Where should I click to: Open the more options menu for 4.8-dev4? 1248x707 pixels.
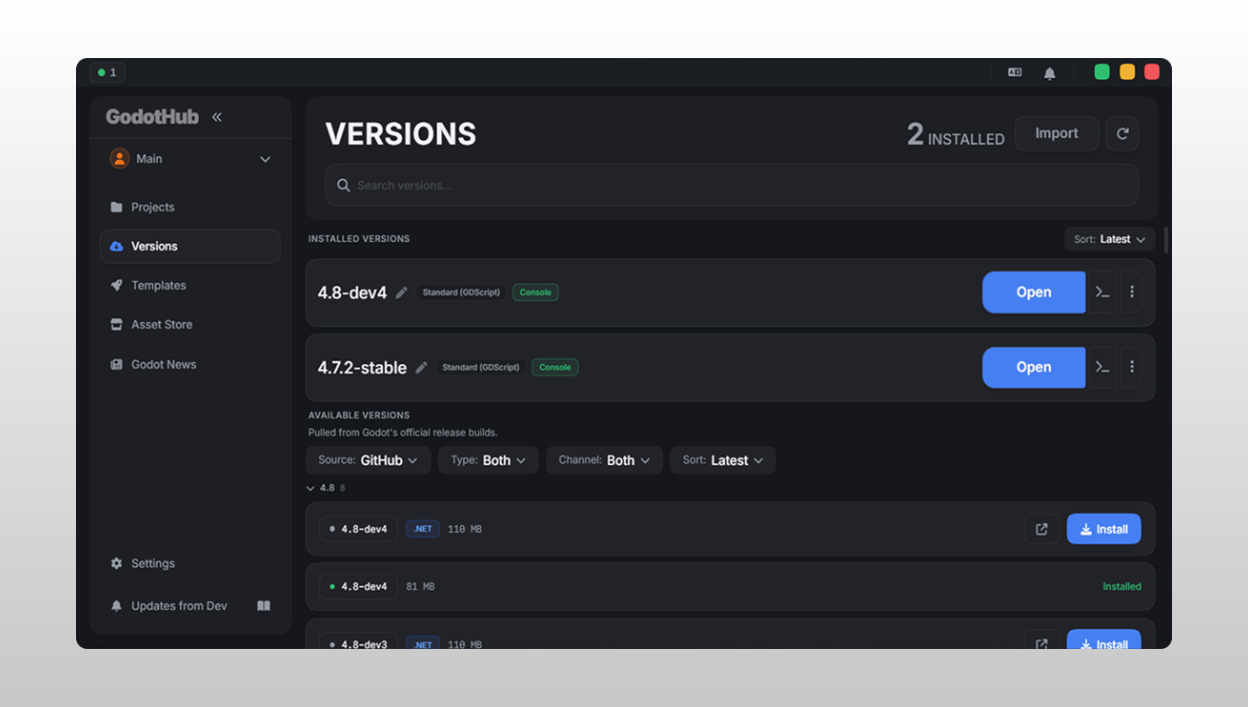[1132, 292]
